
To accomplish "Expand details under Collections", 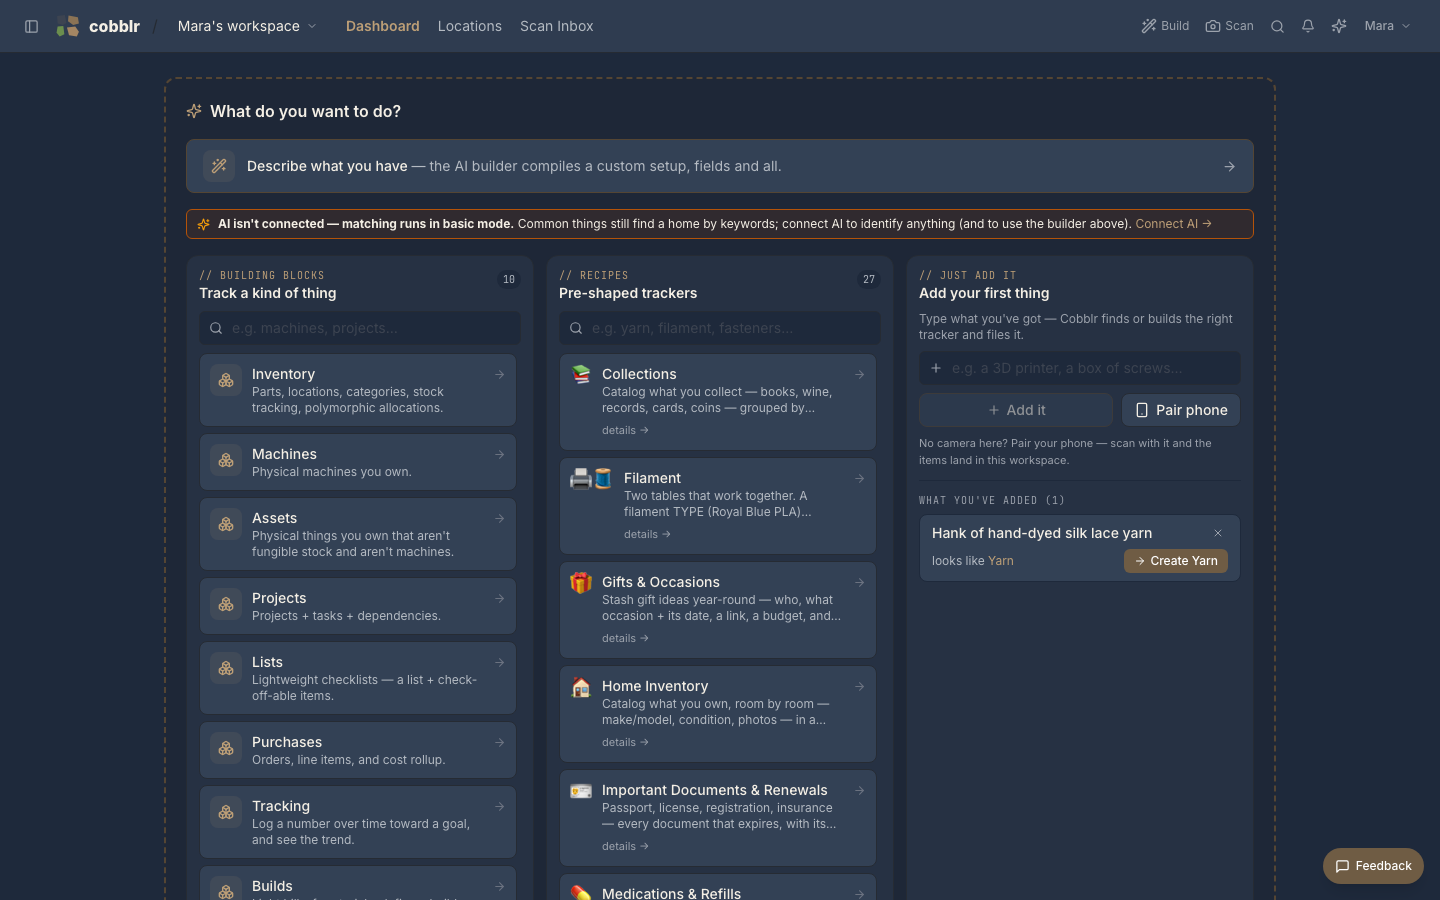I will pos(625,430).
